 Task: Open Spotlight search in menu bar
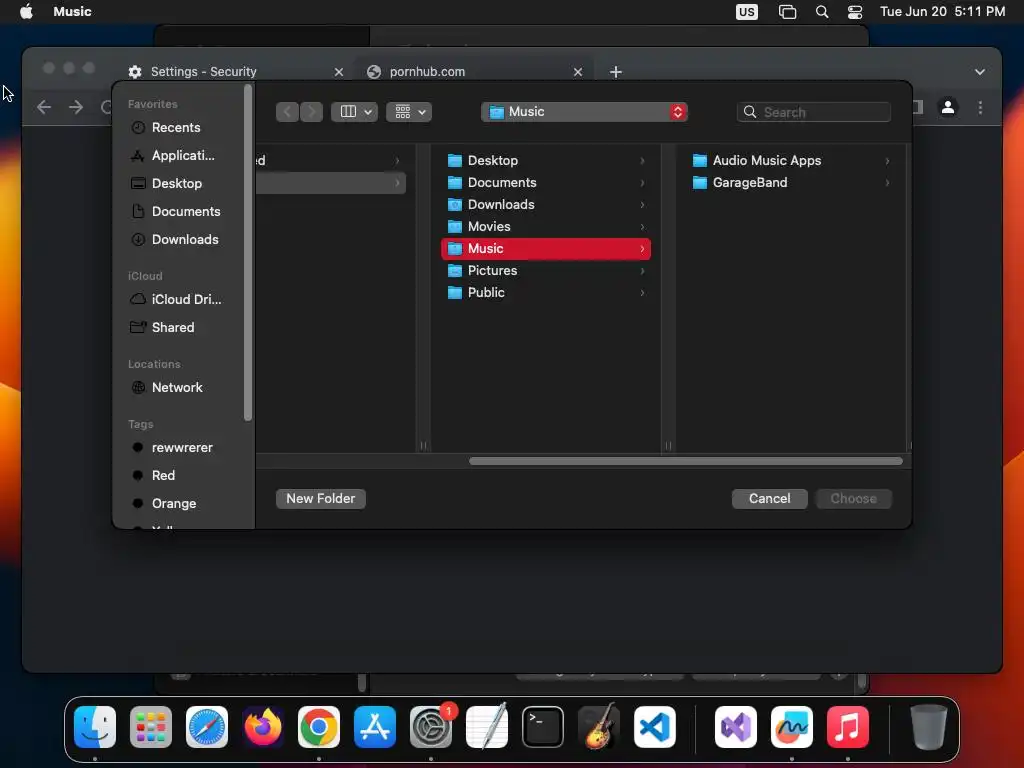click(x=822, y=12)
